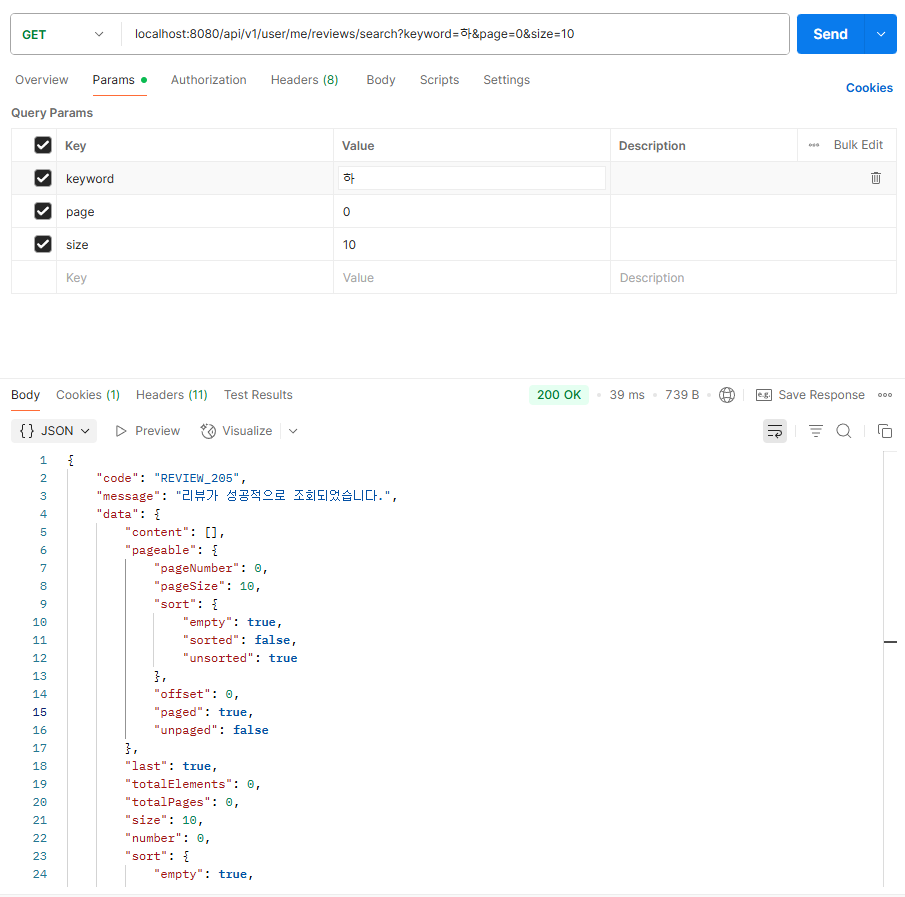Image resolution: width=905 pixels, height=897 pixels.
Task: Click the Preview button
Action: pyautogui.click(x=148, y=431)
